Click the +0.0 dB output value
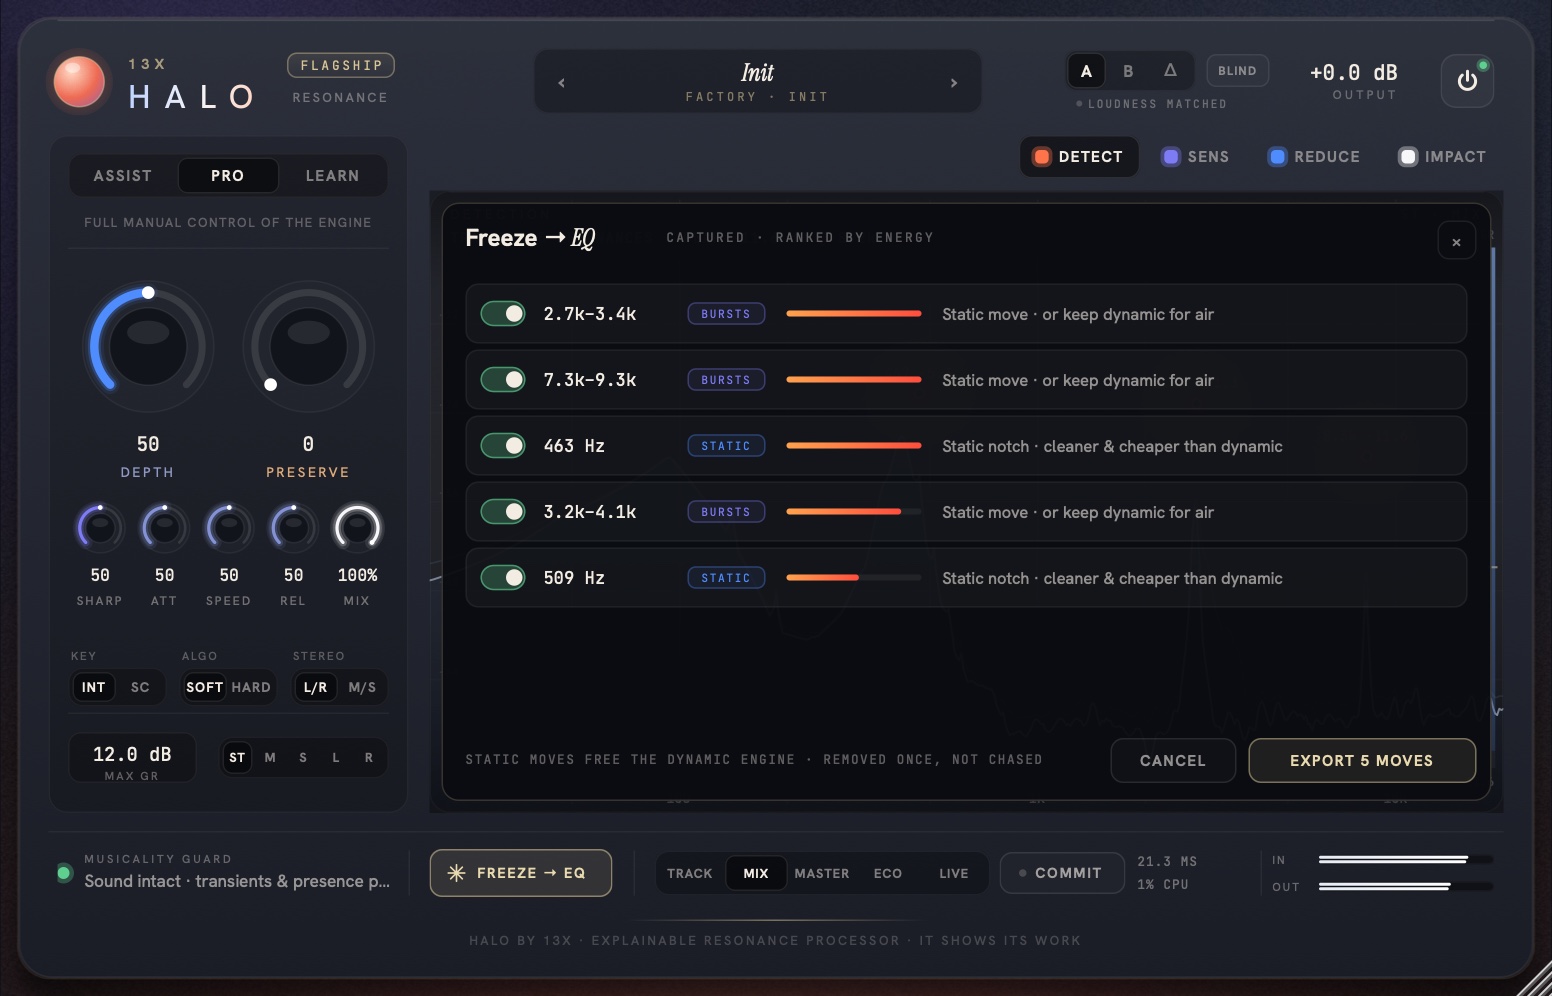The width and height of the screenshot is (1552, 996). coord(1354,72)
